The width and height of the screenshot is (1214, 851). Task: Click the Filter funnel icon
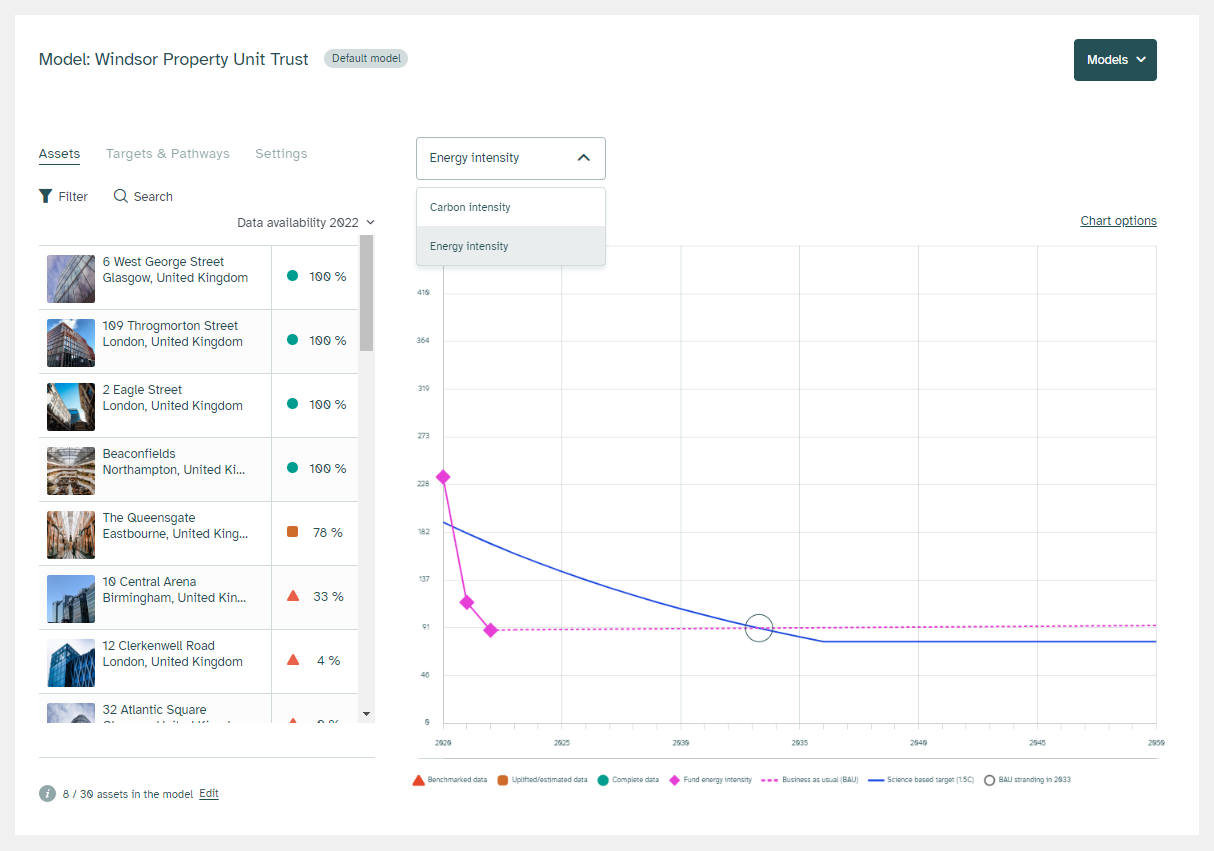(45, 196)
